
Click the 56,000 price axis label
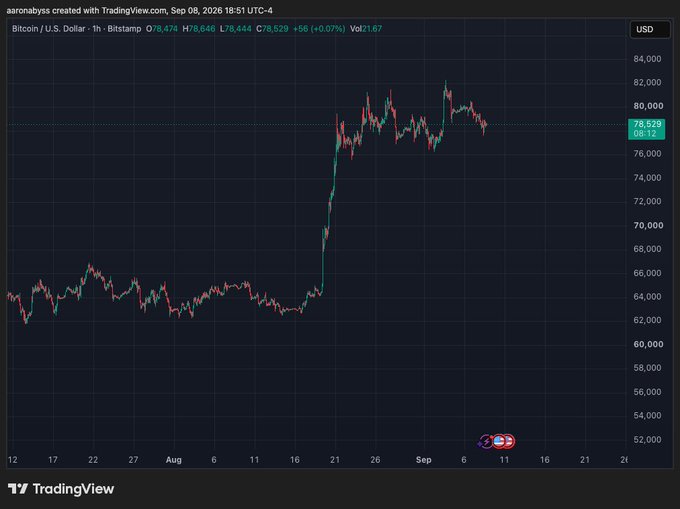(x=647, y=392)
